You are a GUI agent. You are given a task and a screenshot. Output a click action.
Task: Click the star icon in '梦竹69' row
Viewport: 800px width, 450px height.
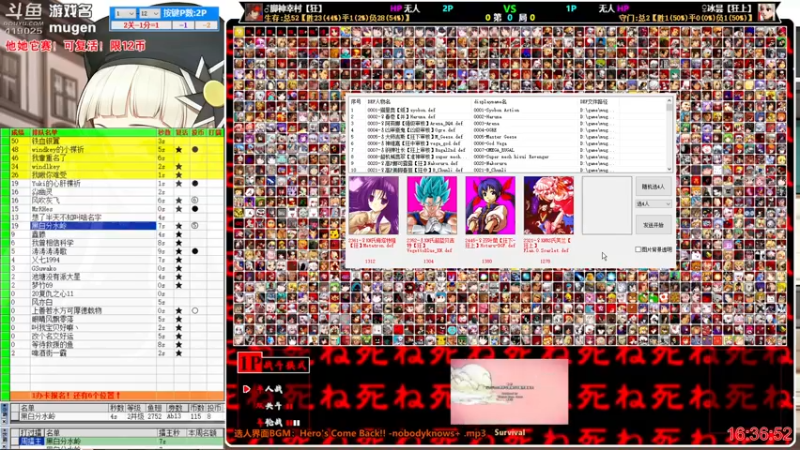pos(179,285)
